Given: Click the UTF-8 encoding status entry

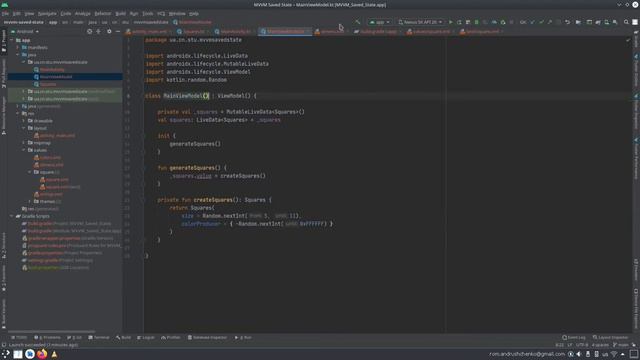Looking at the screenshot, I should (582, 345).
